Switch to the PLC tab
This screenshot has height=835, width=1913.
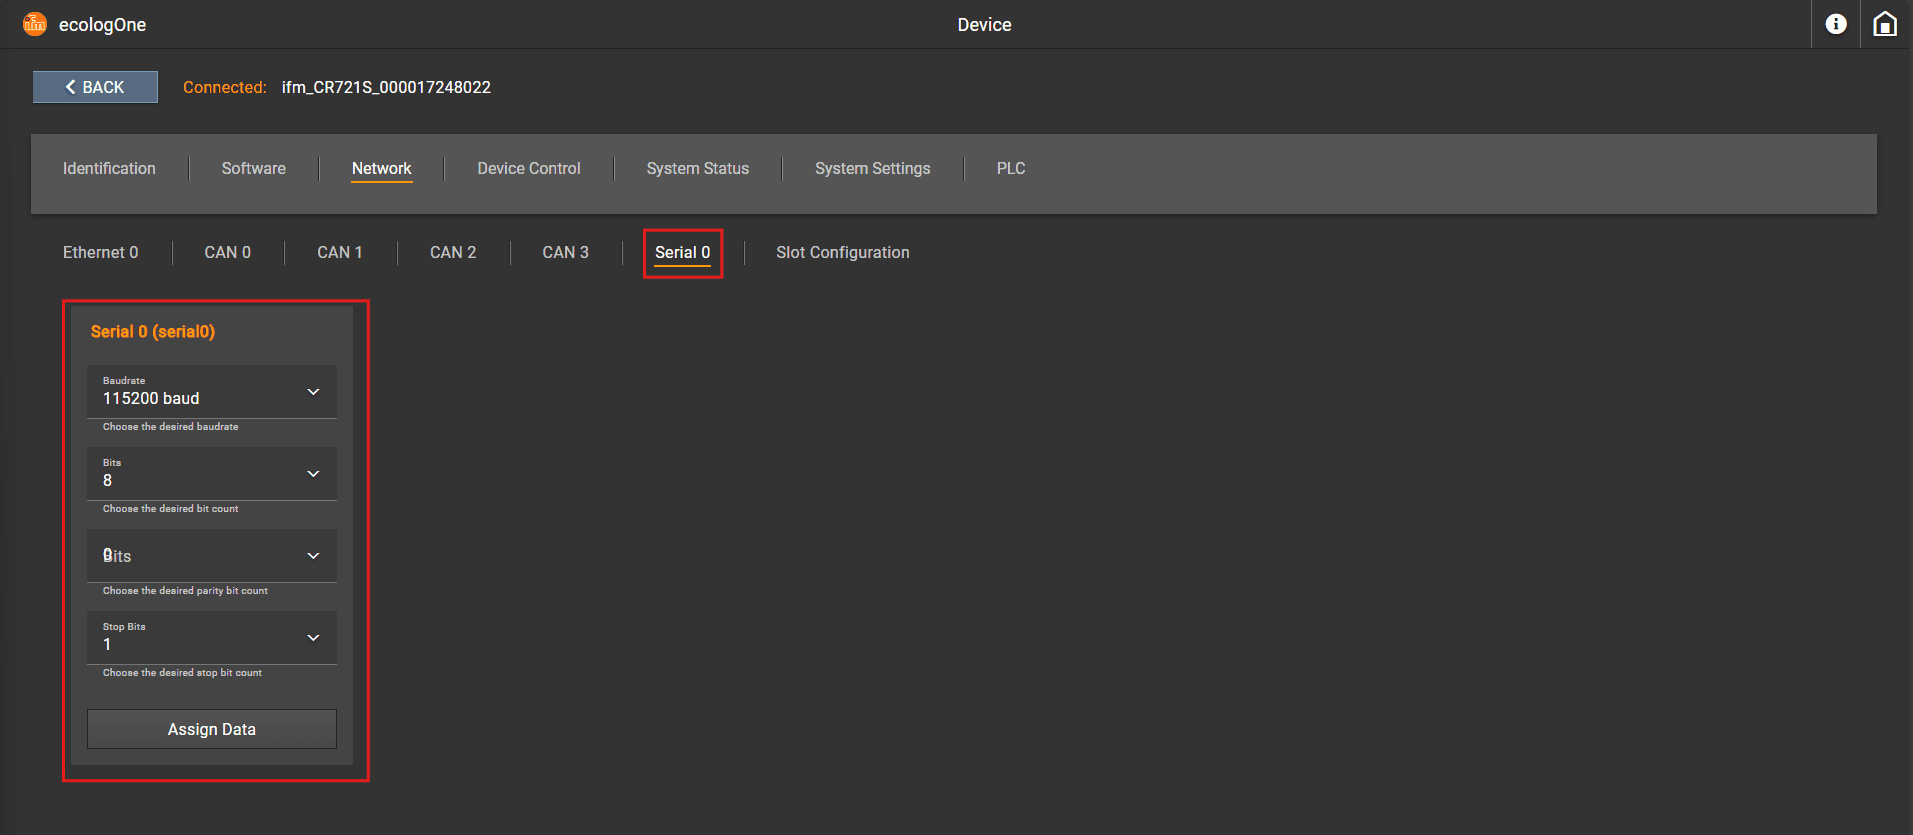pos(1011,168)
